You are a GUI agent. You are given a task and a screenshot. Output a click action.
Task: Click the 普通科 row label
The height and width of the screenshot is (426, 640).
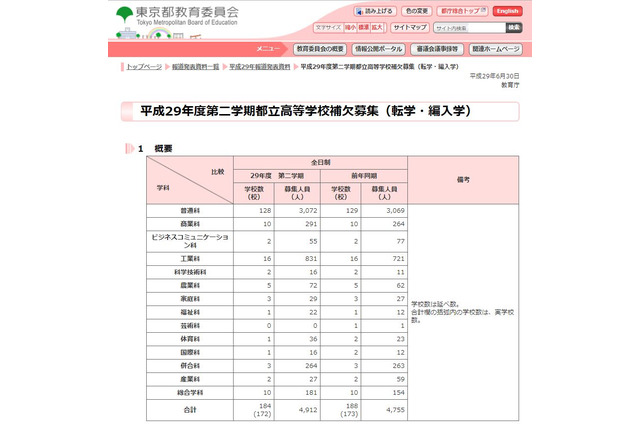pos(190,211)
